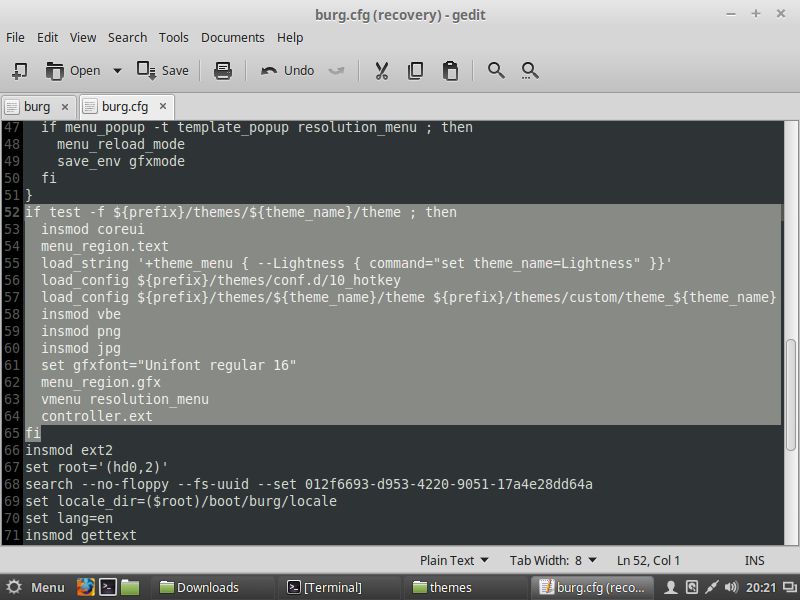Click "set root='(hd0,2)'" line
800x600 pixels.
pyautogui.click(x=96, y=467)
